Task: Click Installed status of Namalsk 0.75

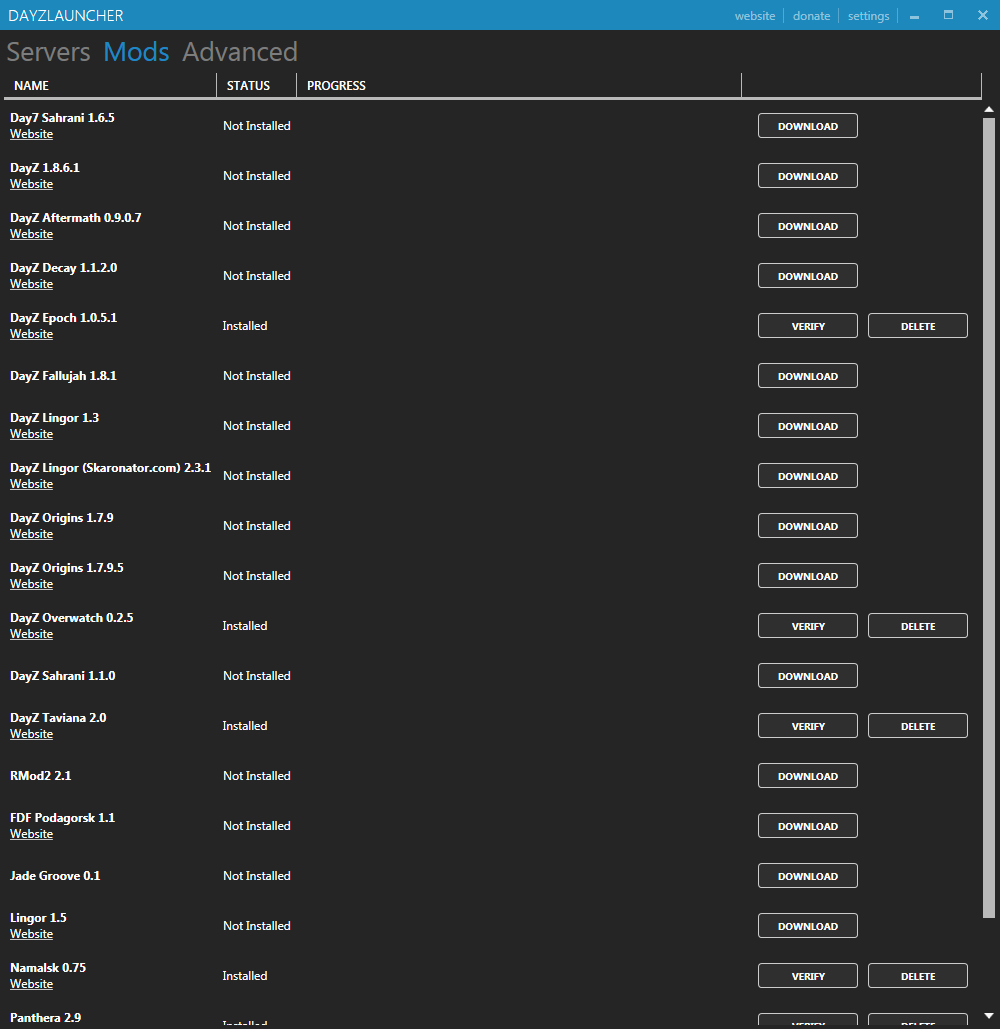Action: pos(245,976)
